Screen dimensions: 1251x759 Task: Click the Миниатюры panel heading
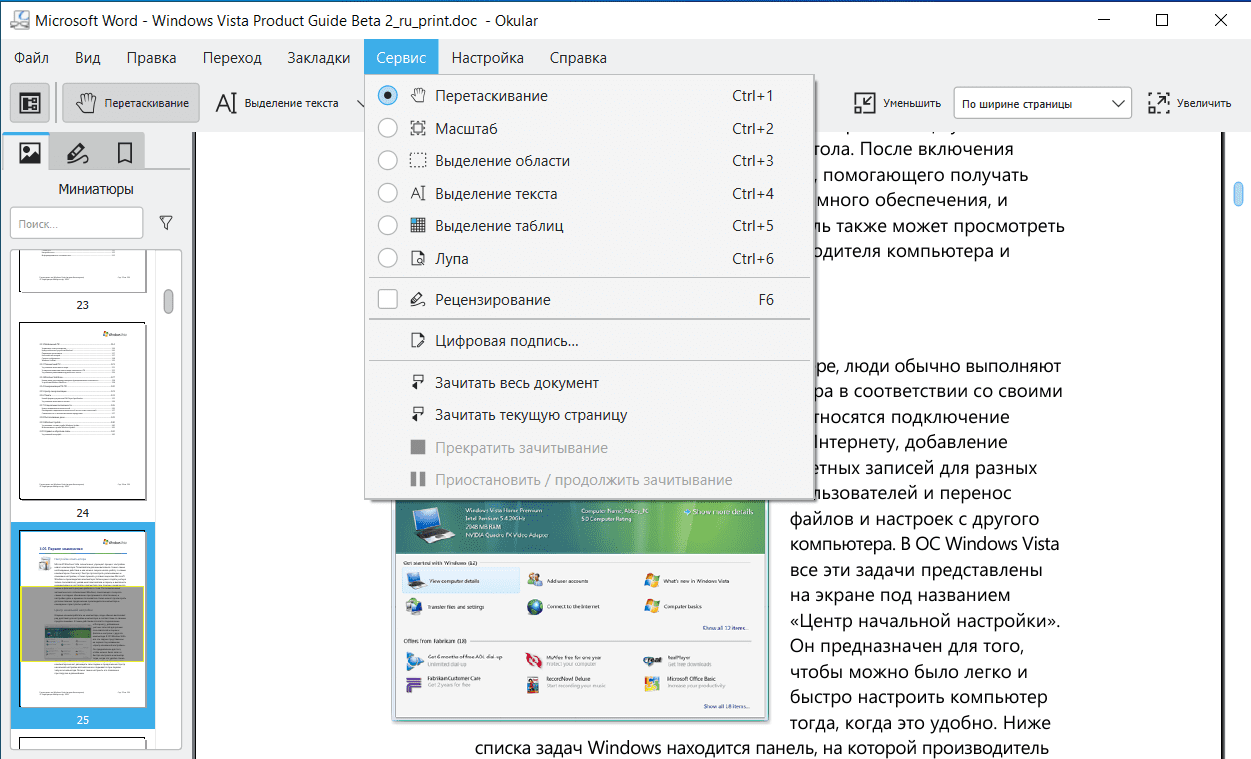tap(96, 188)
